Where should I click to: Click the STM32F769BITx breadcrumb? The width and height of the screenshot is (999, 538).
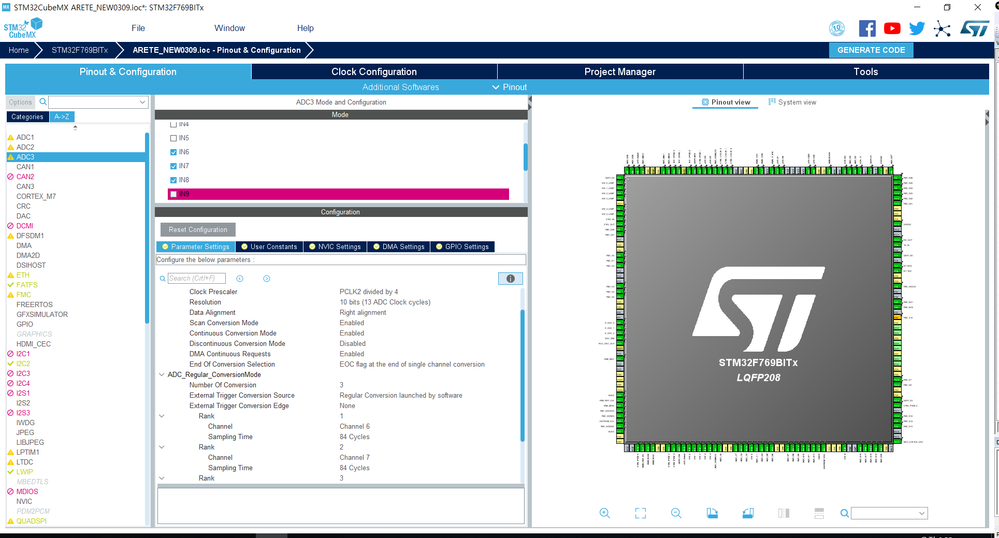[80, 50]
